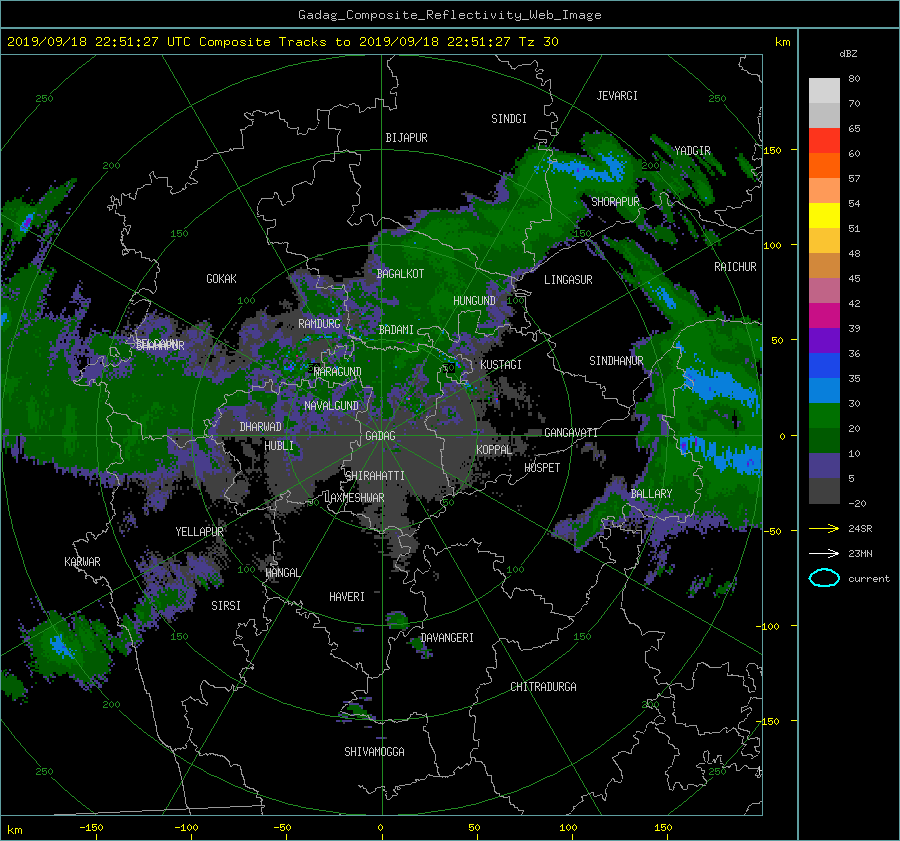Click the BALLARY city label
The height and width of the screenshot is (841, 900).
651,494
